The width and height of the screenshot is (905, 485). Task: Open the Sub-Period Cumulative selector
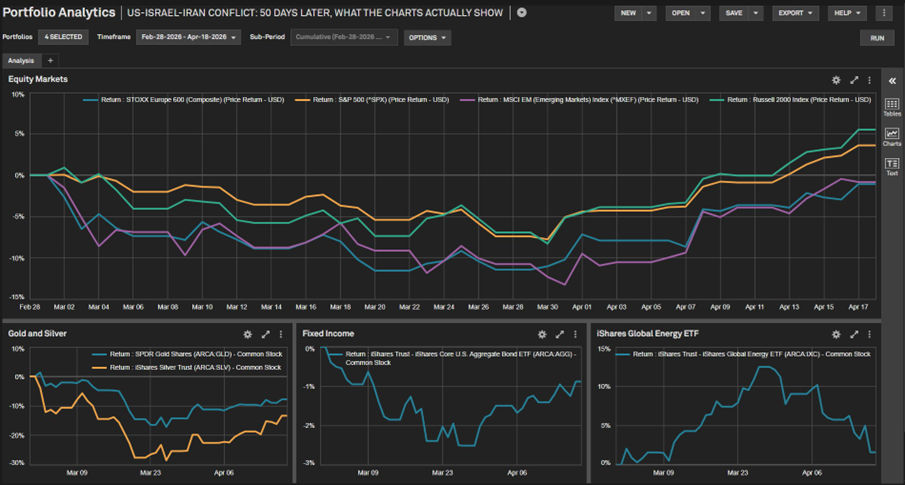344,37
